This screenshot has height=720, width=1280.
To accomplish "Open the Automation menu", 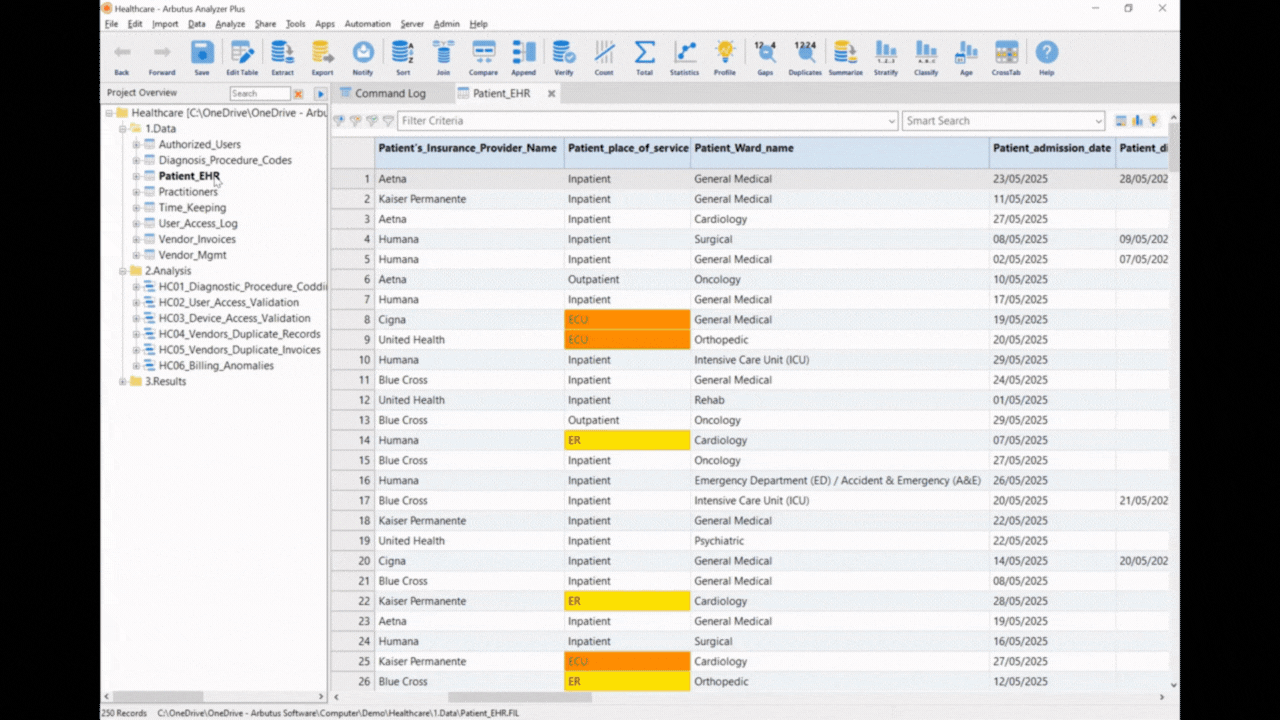I will click(x=367, y=24).
